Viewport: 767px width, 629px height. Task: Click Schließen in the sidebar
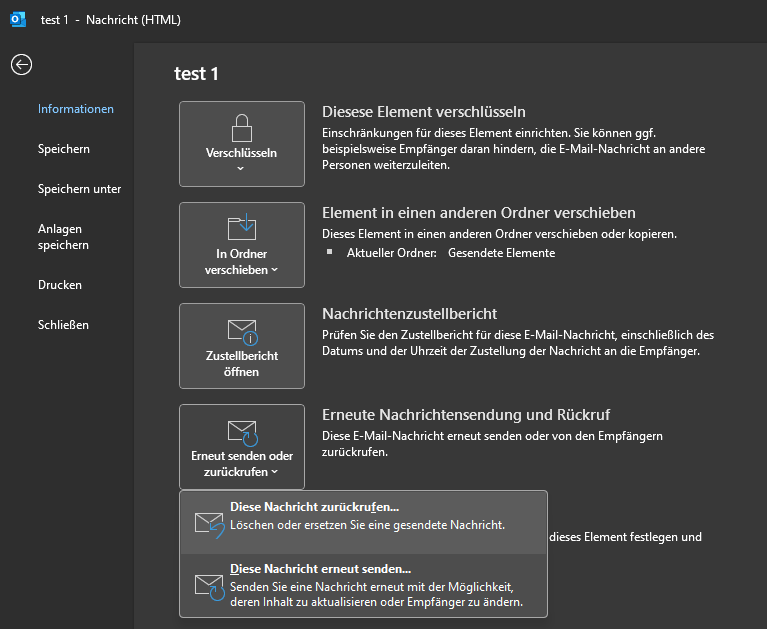(63, 325)
